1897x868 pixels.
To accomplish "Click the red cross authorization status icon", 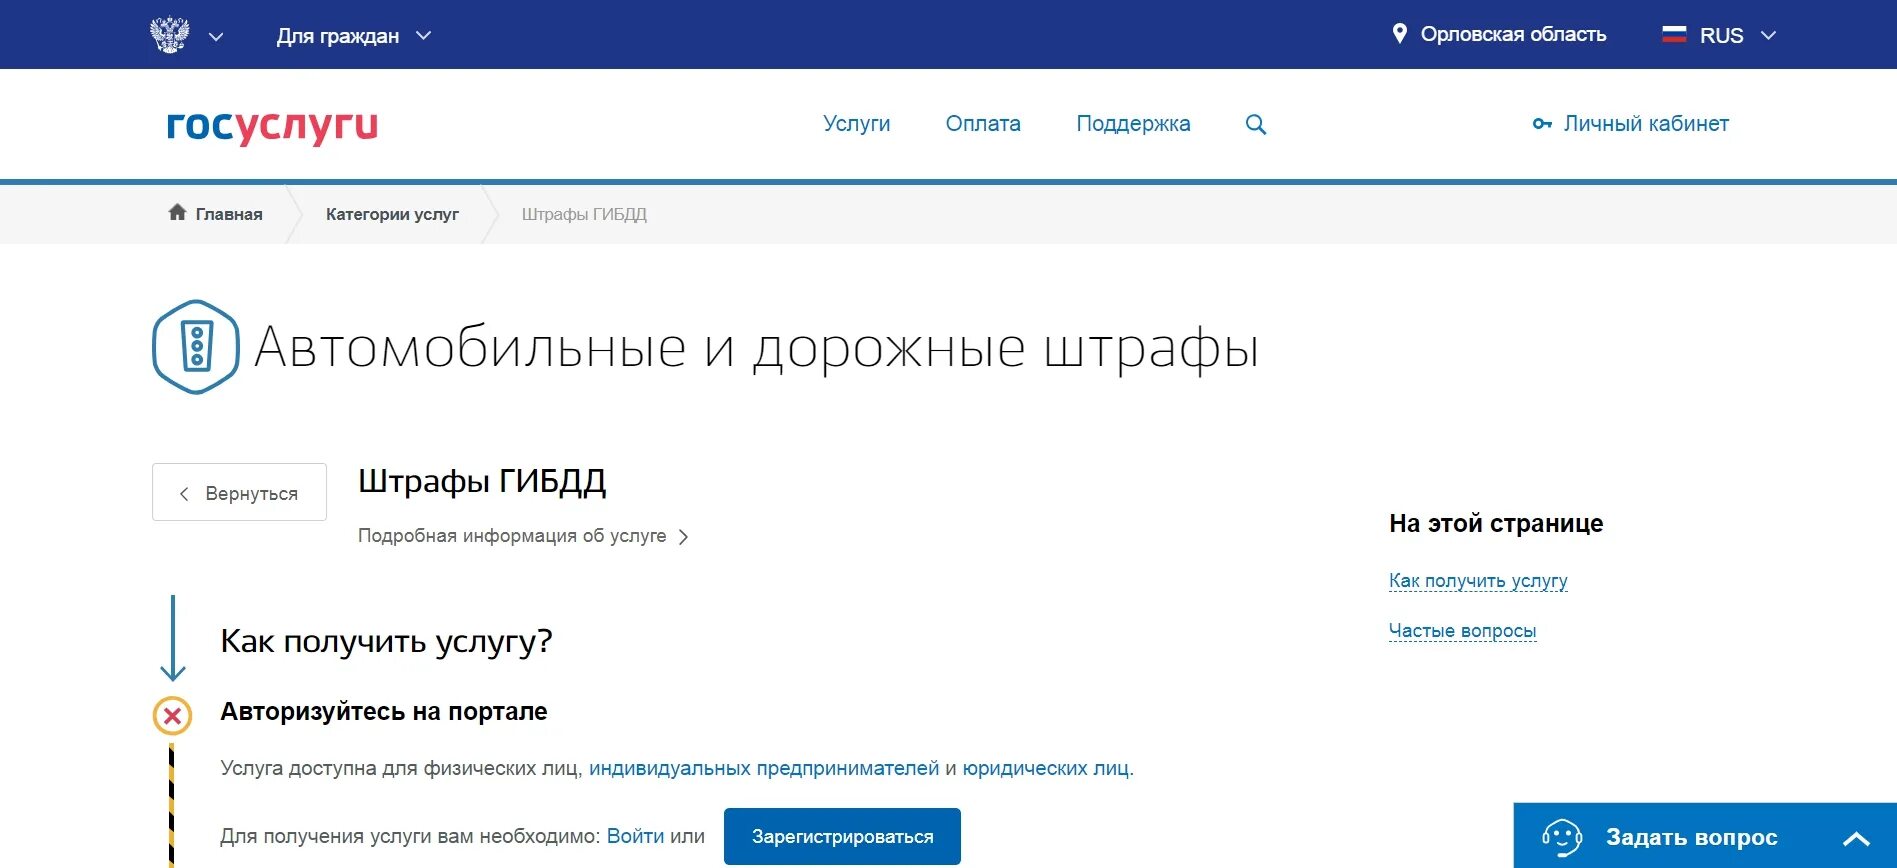I will click(172, 716).
